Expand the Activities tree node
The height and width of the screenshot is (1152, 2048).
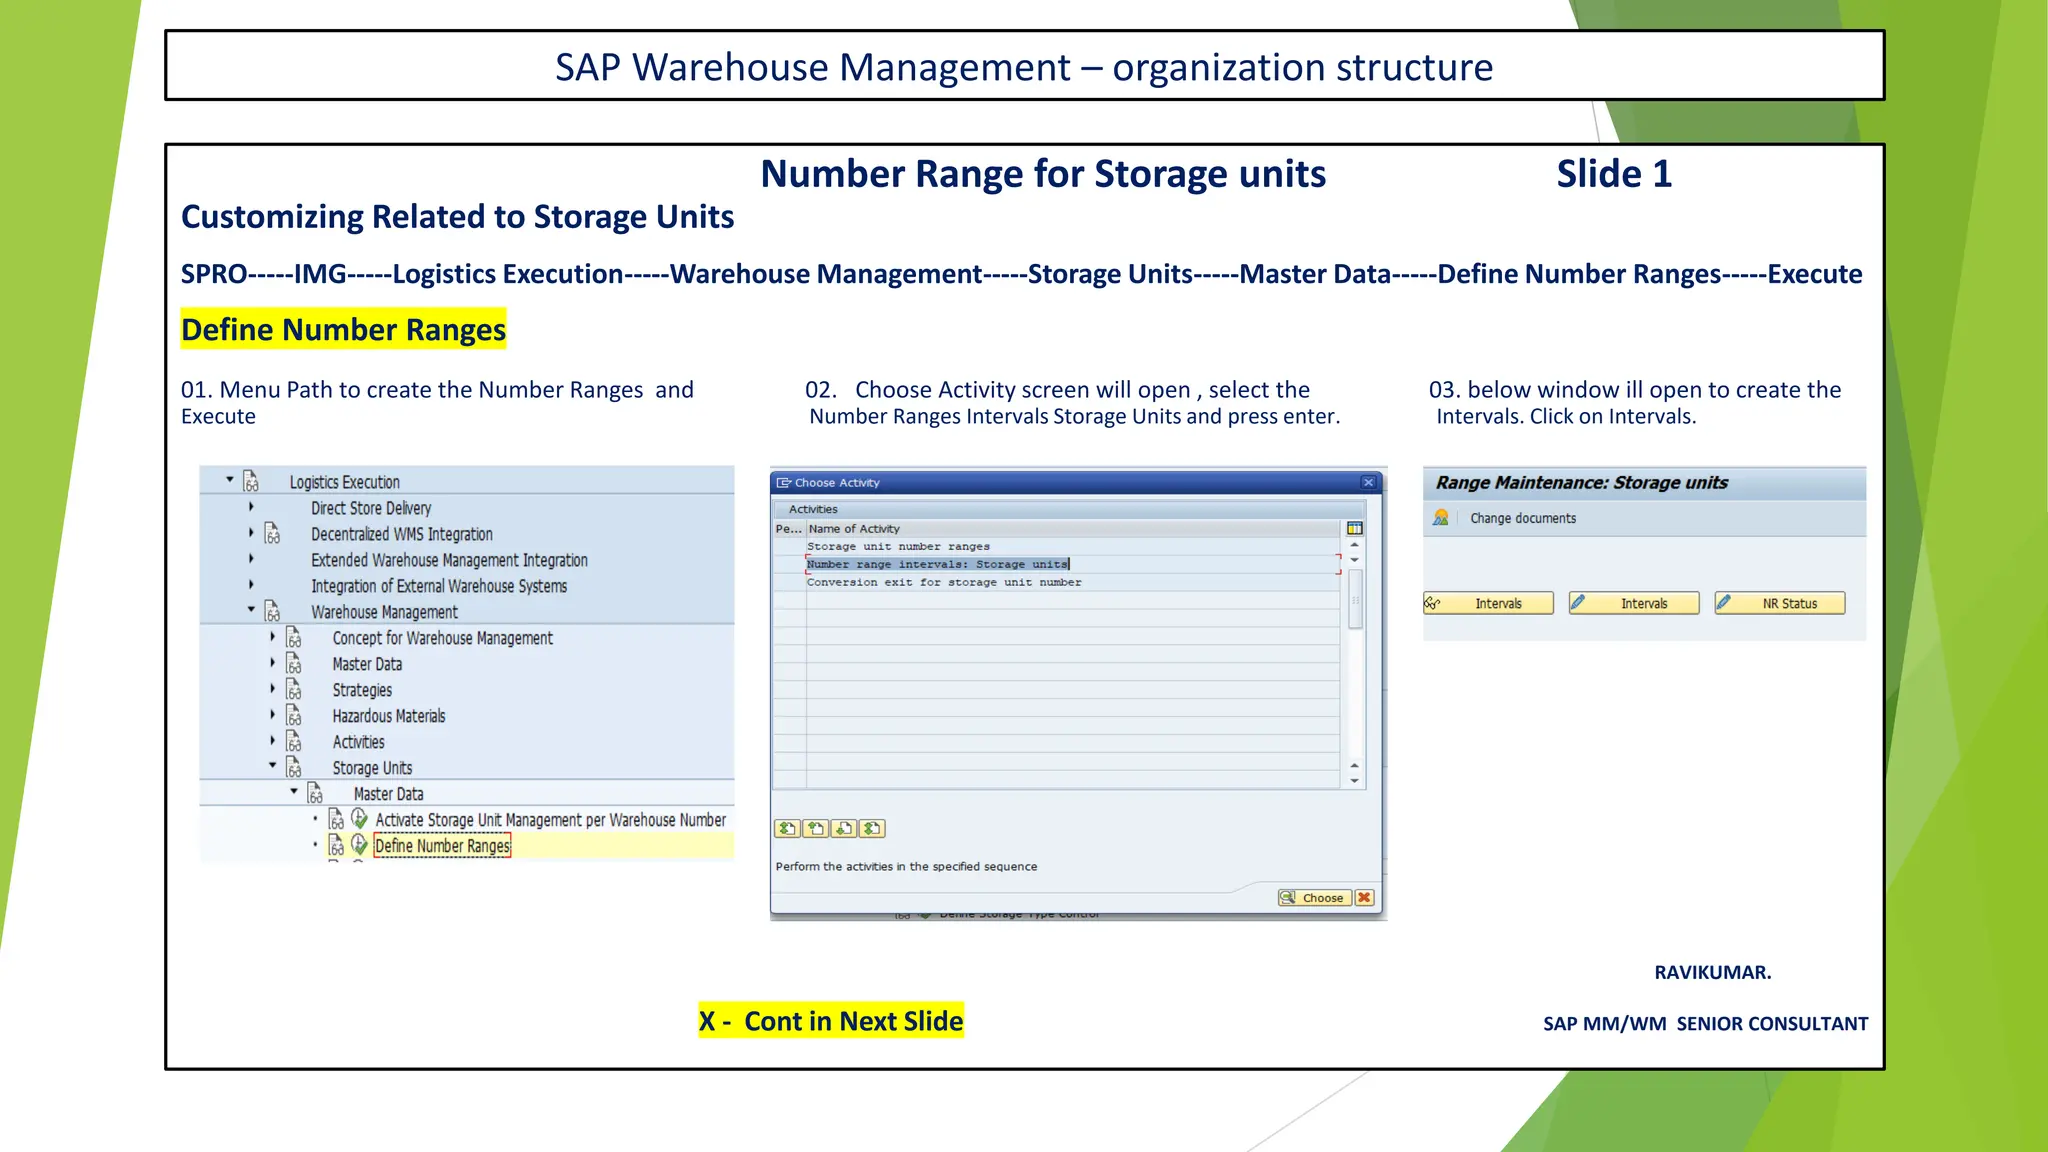pos(272,741)
